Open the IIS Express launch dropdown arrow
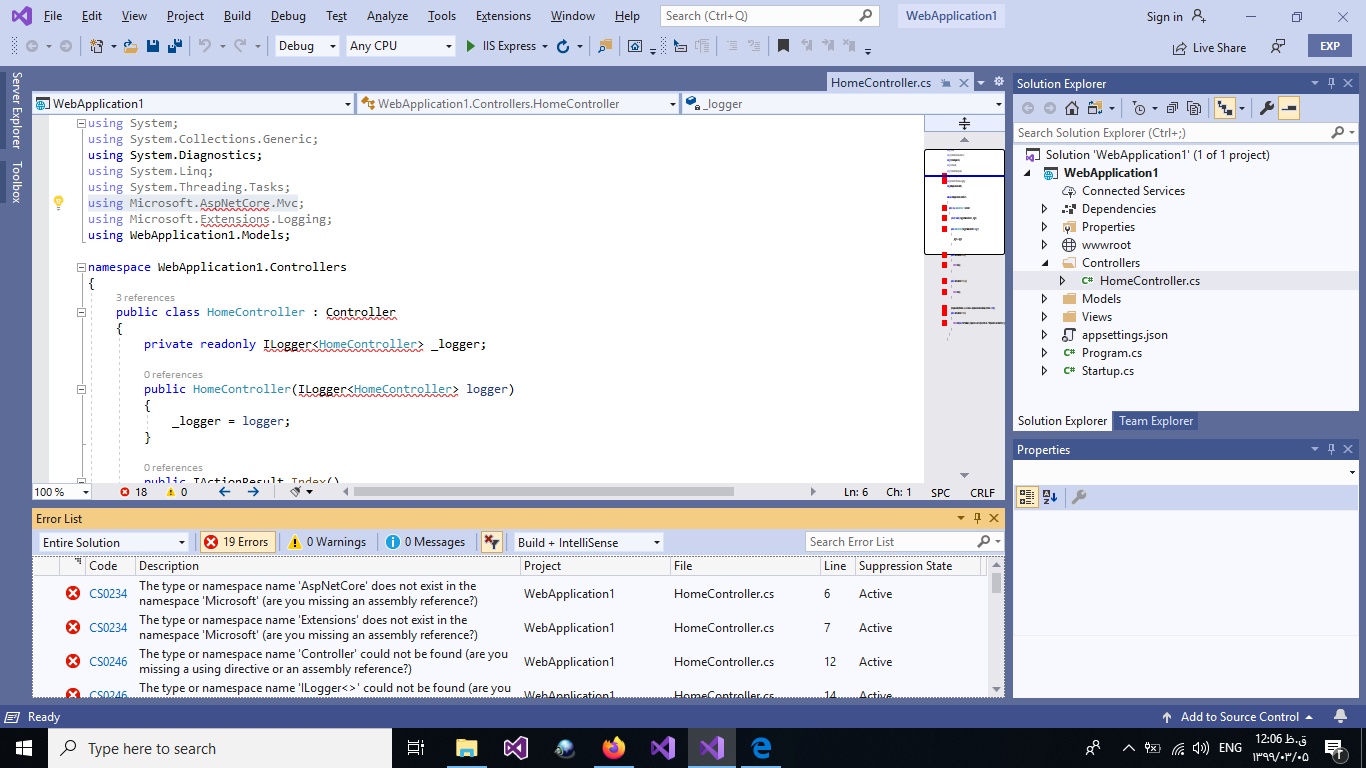This screenshot has width=1366, height=768. (x=545, y=46)
